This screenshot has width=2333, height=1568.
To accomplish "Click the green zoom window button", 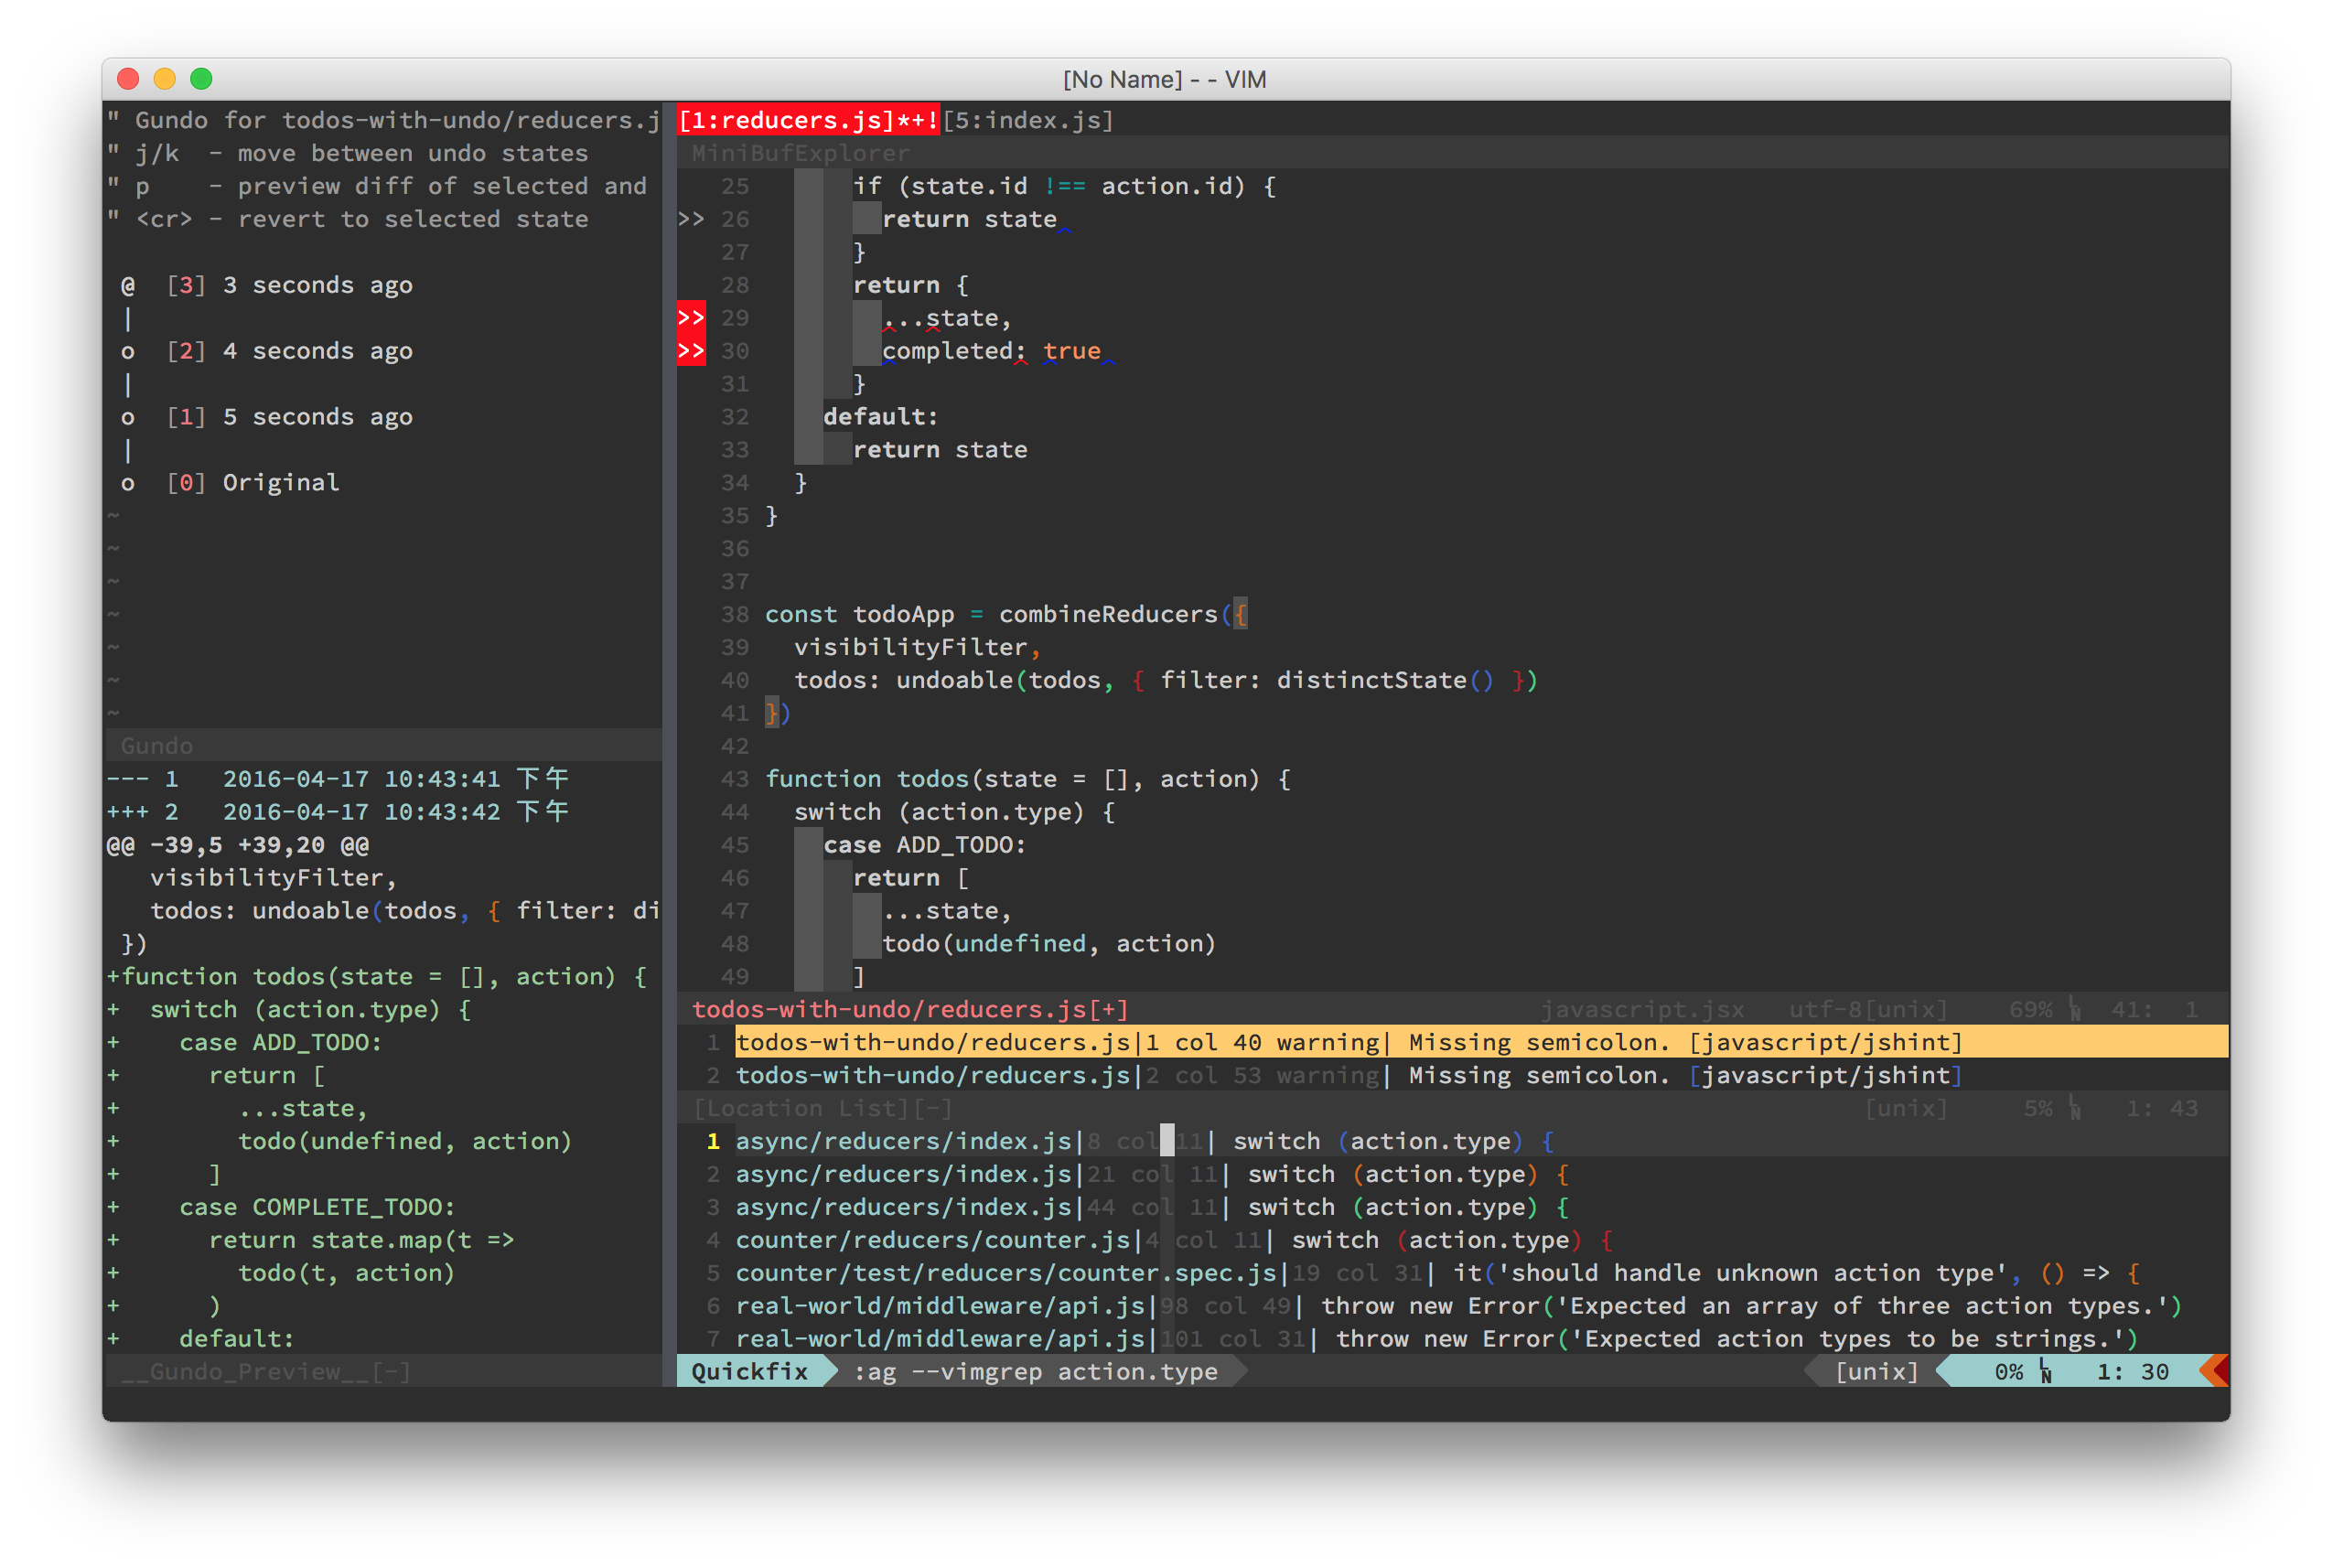I will tap(201, 79).
